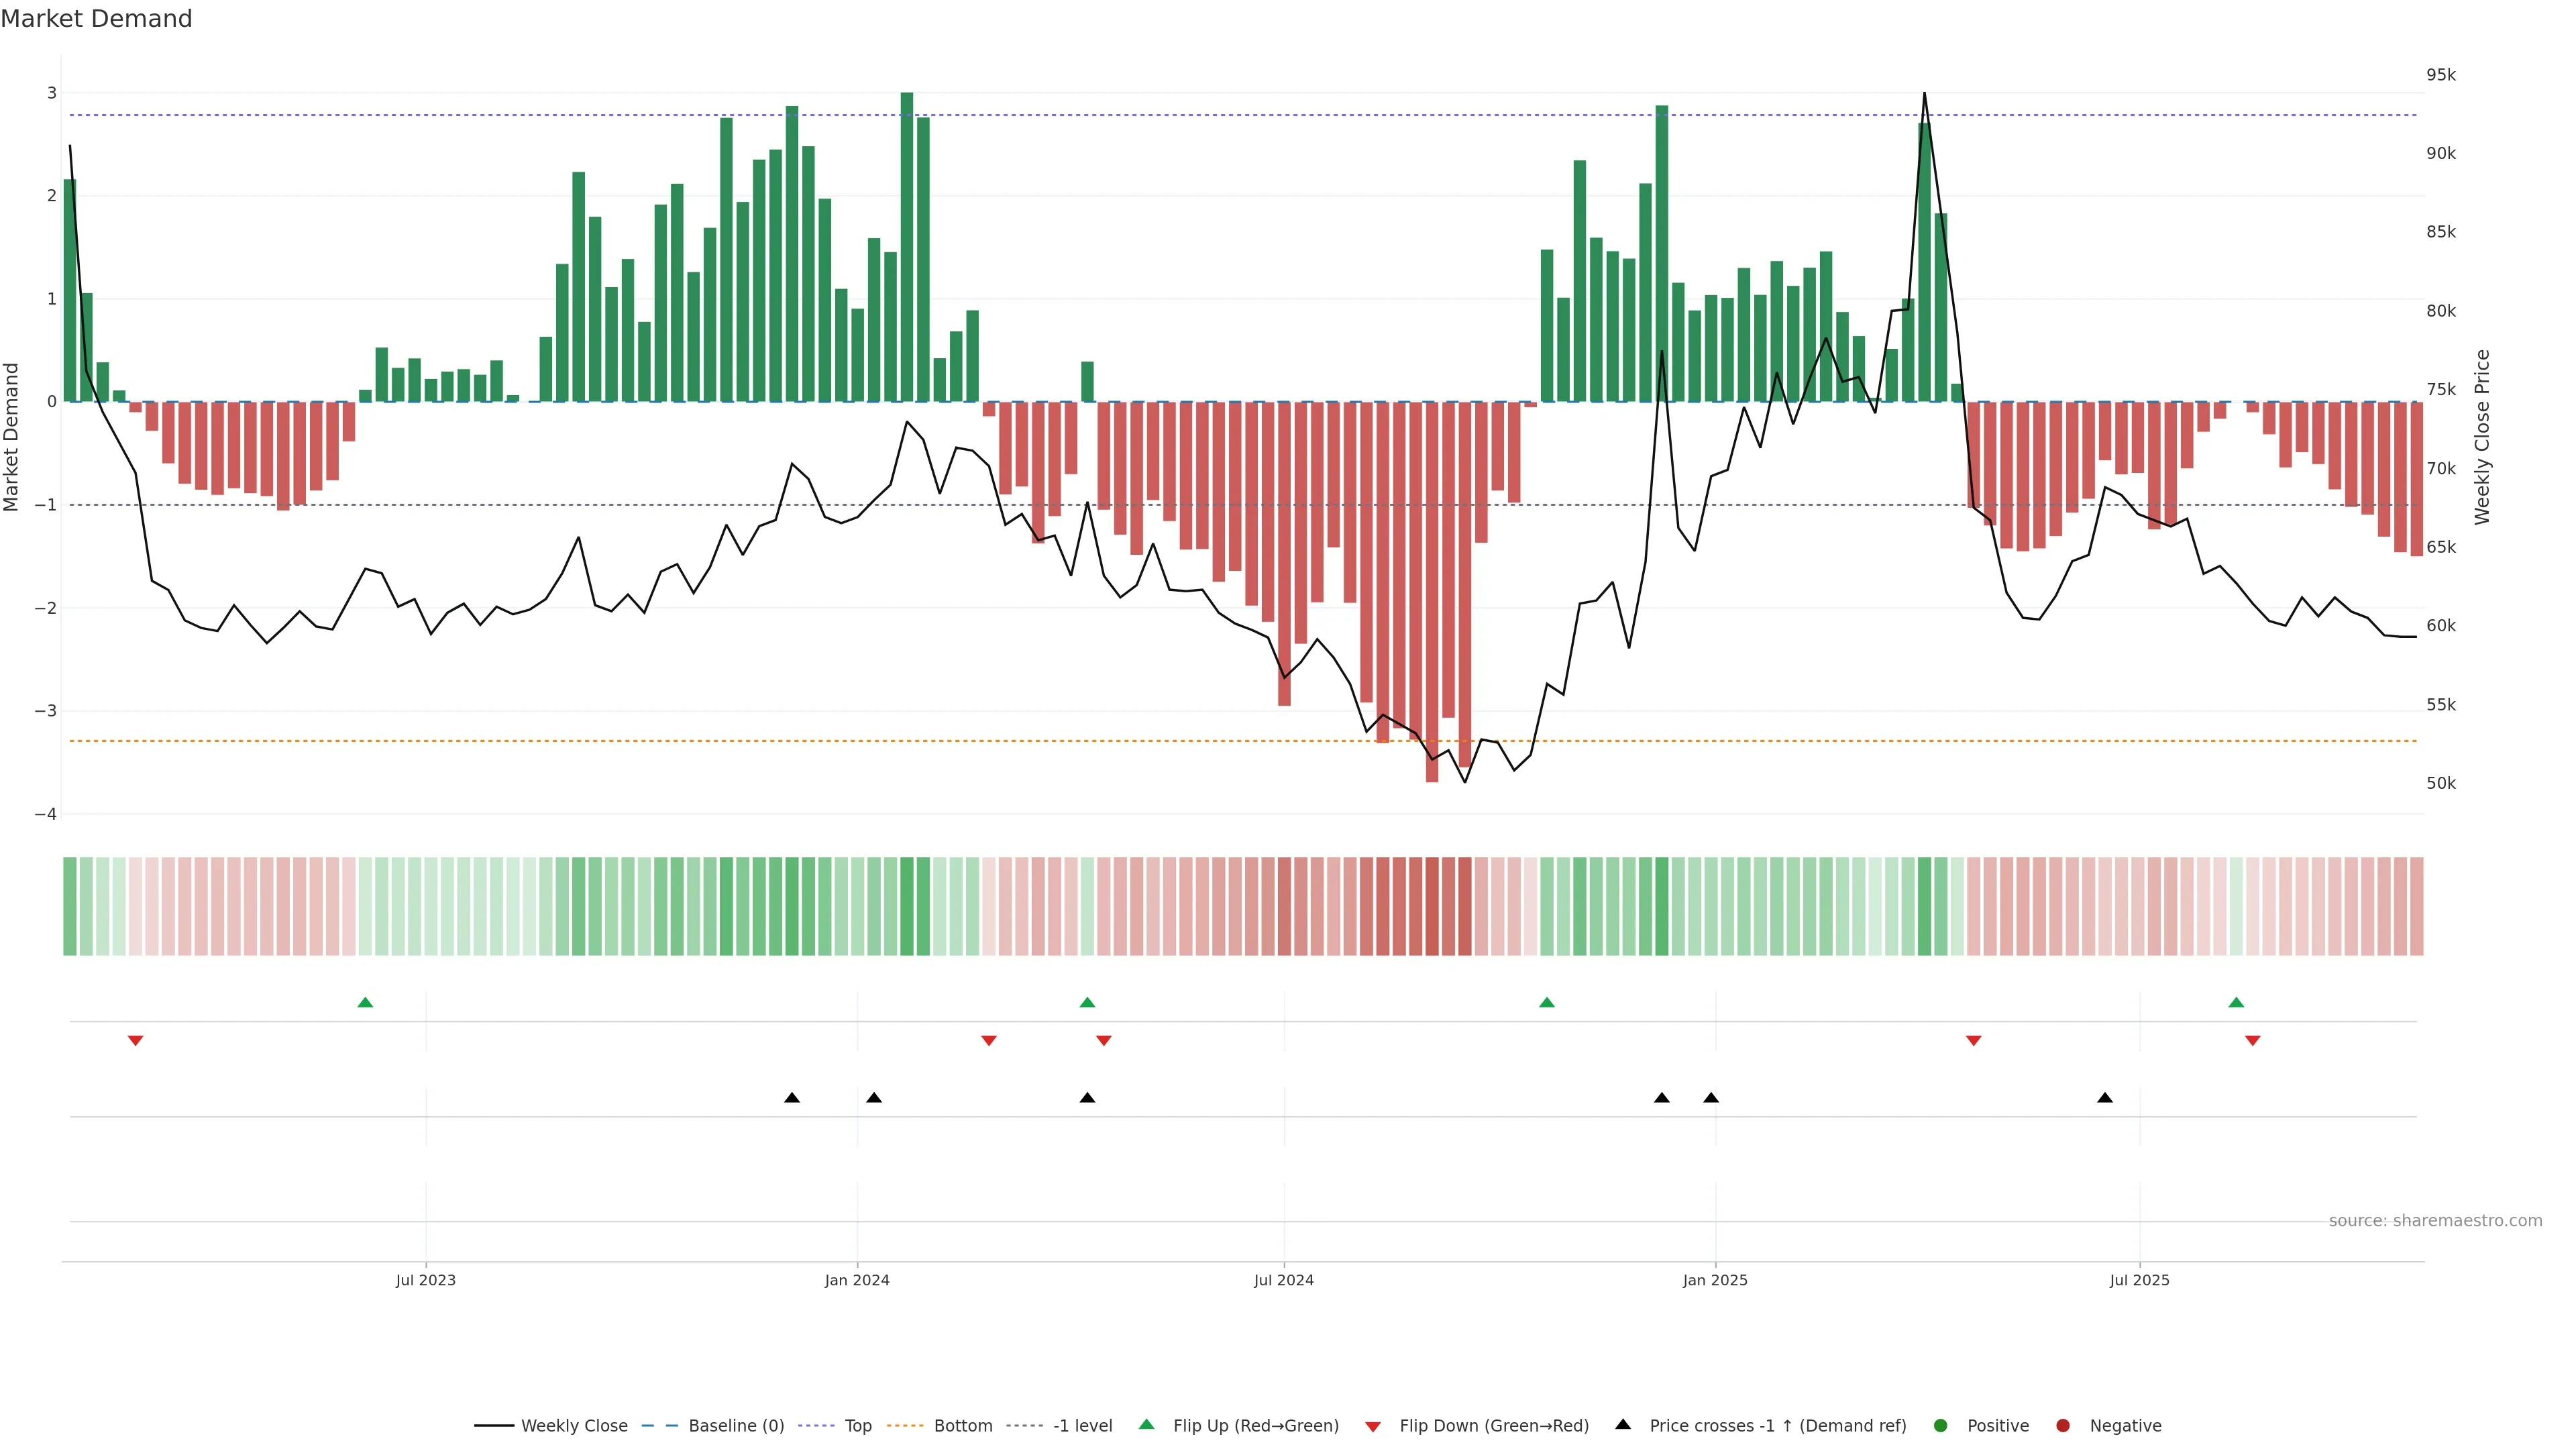Click the Market Demand chart title
Screen dimensions: 2576x1449
(x=96, y=19)
